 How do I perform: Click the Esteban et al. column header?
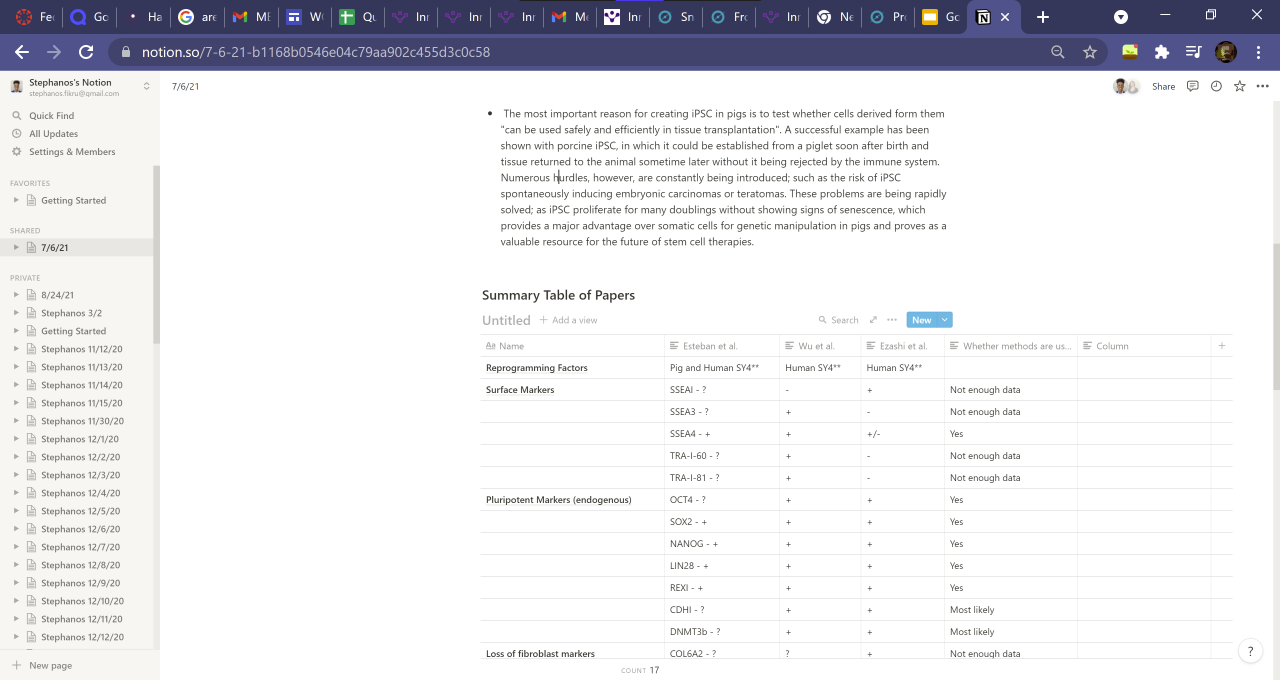point(710,346)
